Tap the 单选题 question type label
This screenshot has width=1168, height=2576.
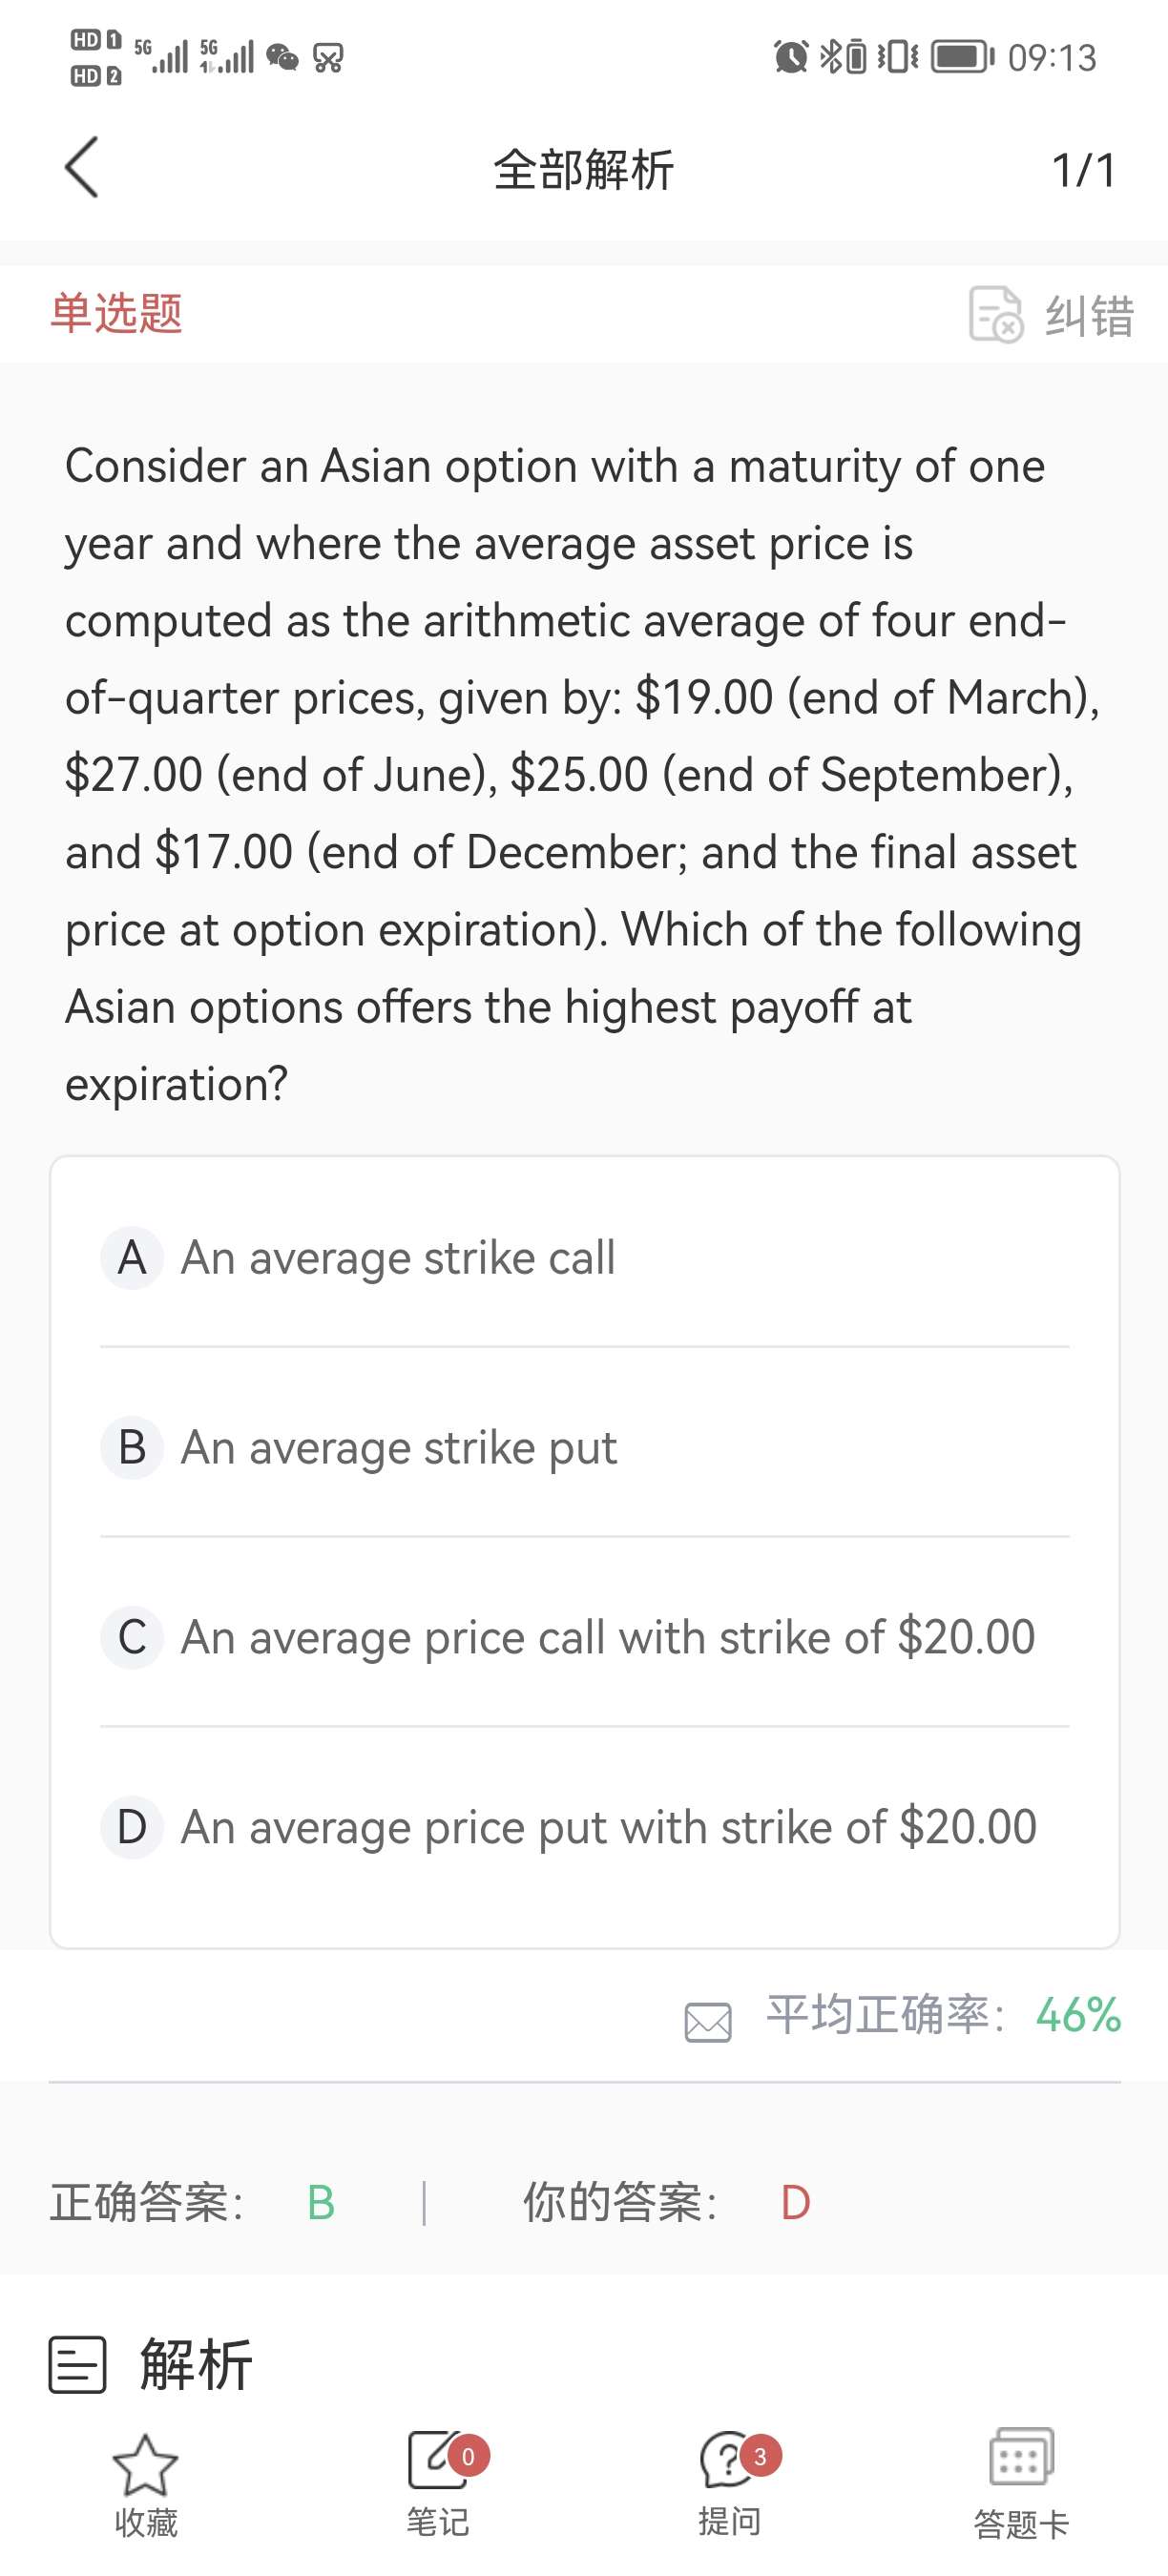[x=117, y=313]
